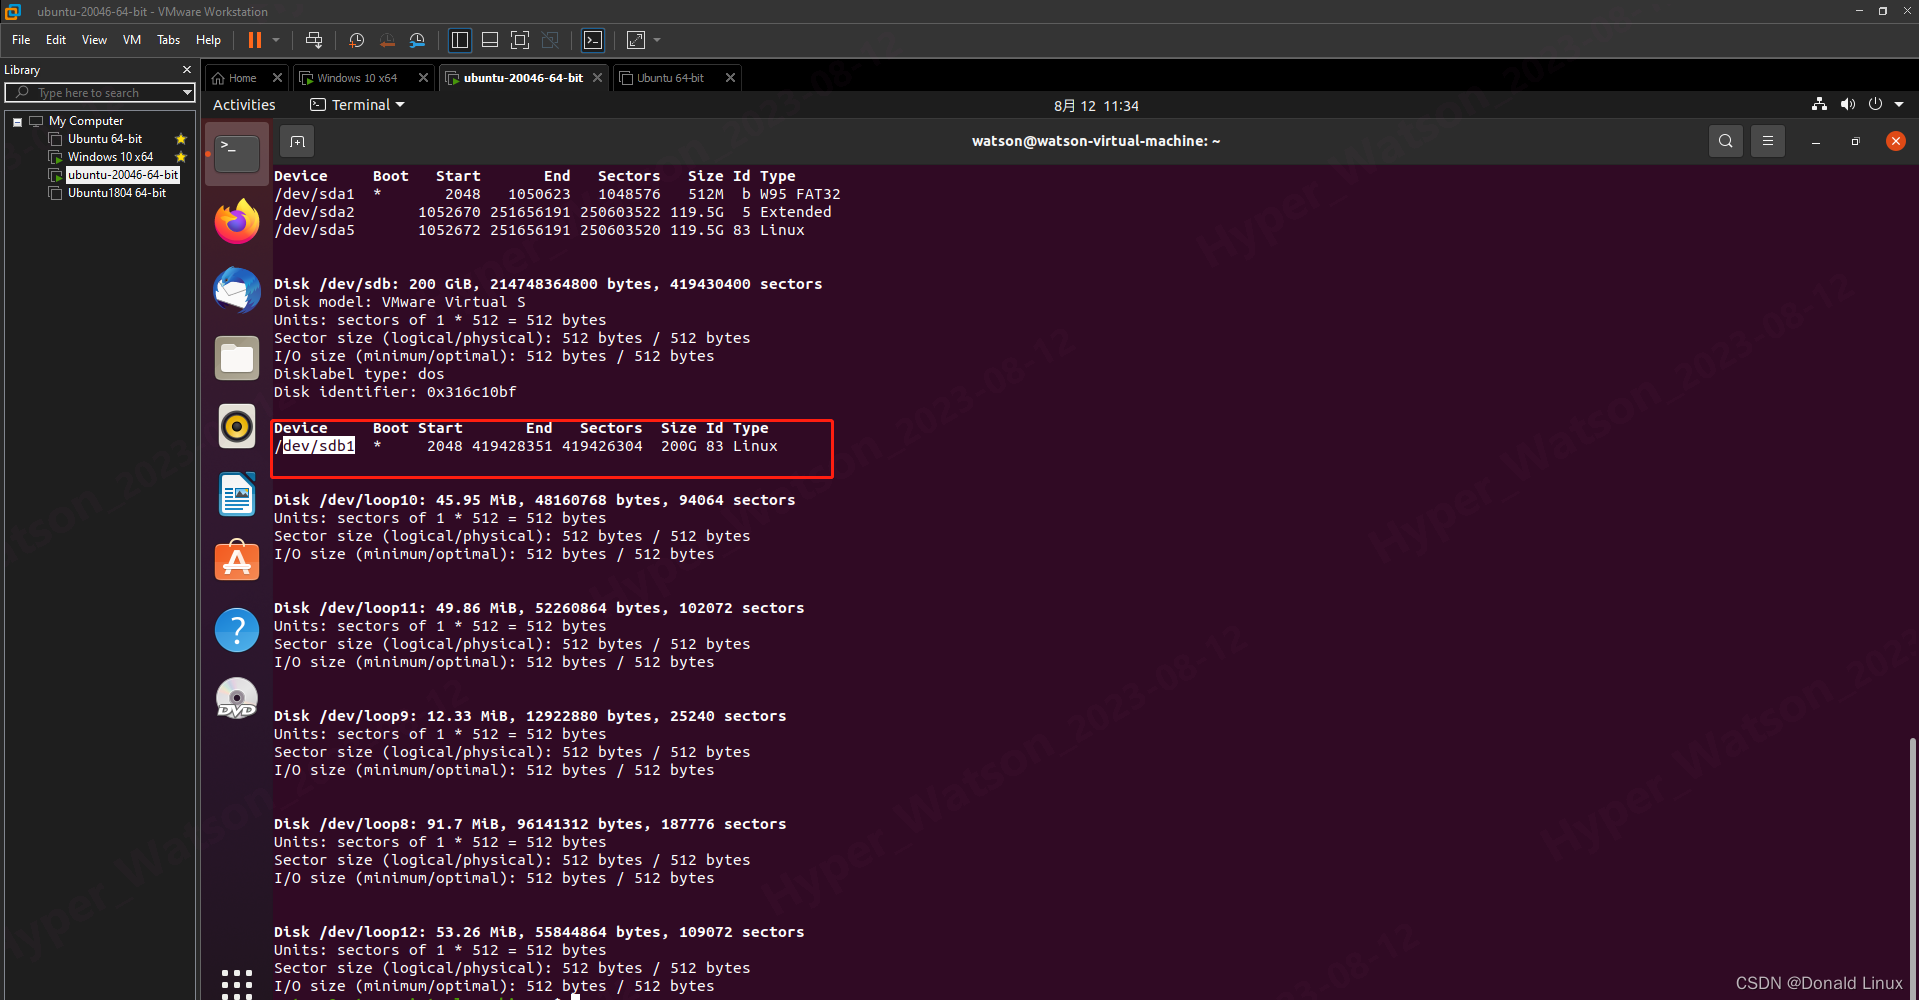The height and width of the screenshot is (1000, 1919).
Task: Toggle the VMware library panel visibility
Action: [459, 40]
